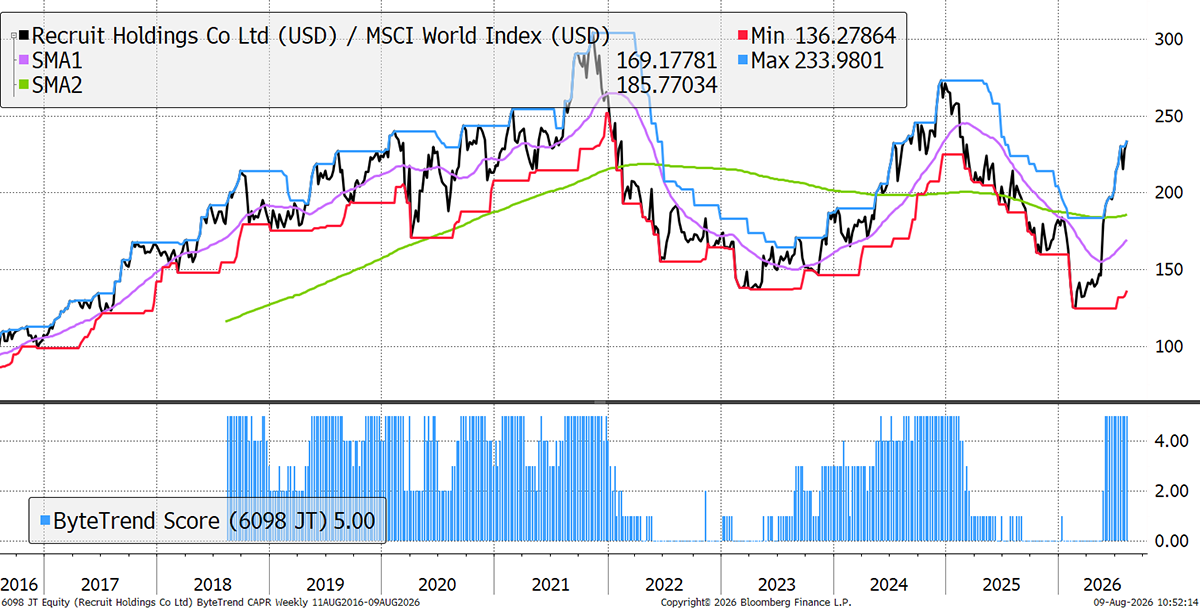
Task: Click the 09-Aug-2026 10:52:14 timestamp
Action: (x=1147, y=603)
